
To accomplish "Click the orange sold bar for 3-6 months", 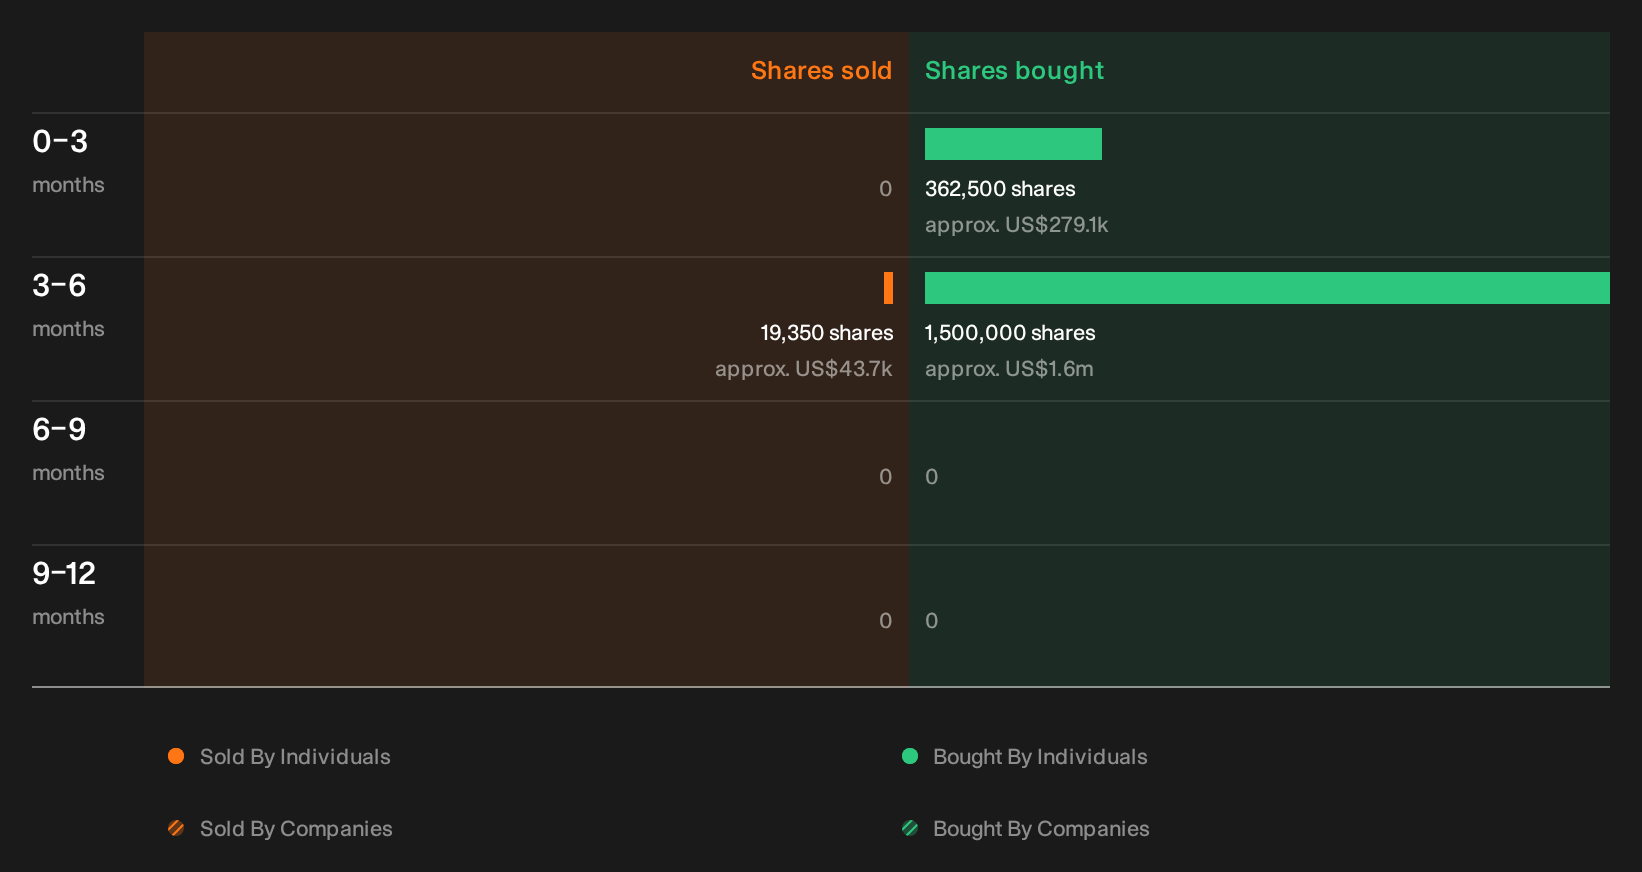I will 888,288.
